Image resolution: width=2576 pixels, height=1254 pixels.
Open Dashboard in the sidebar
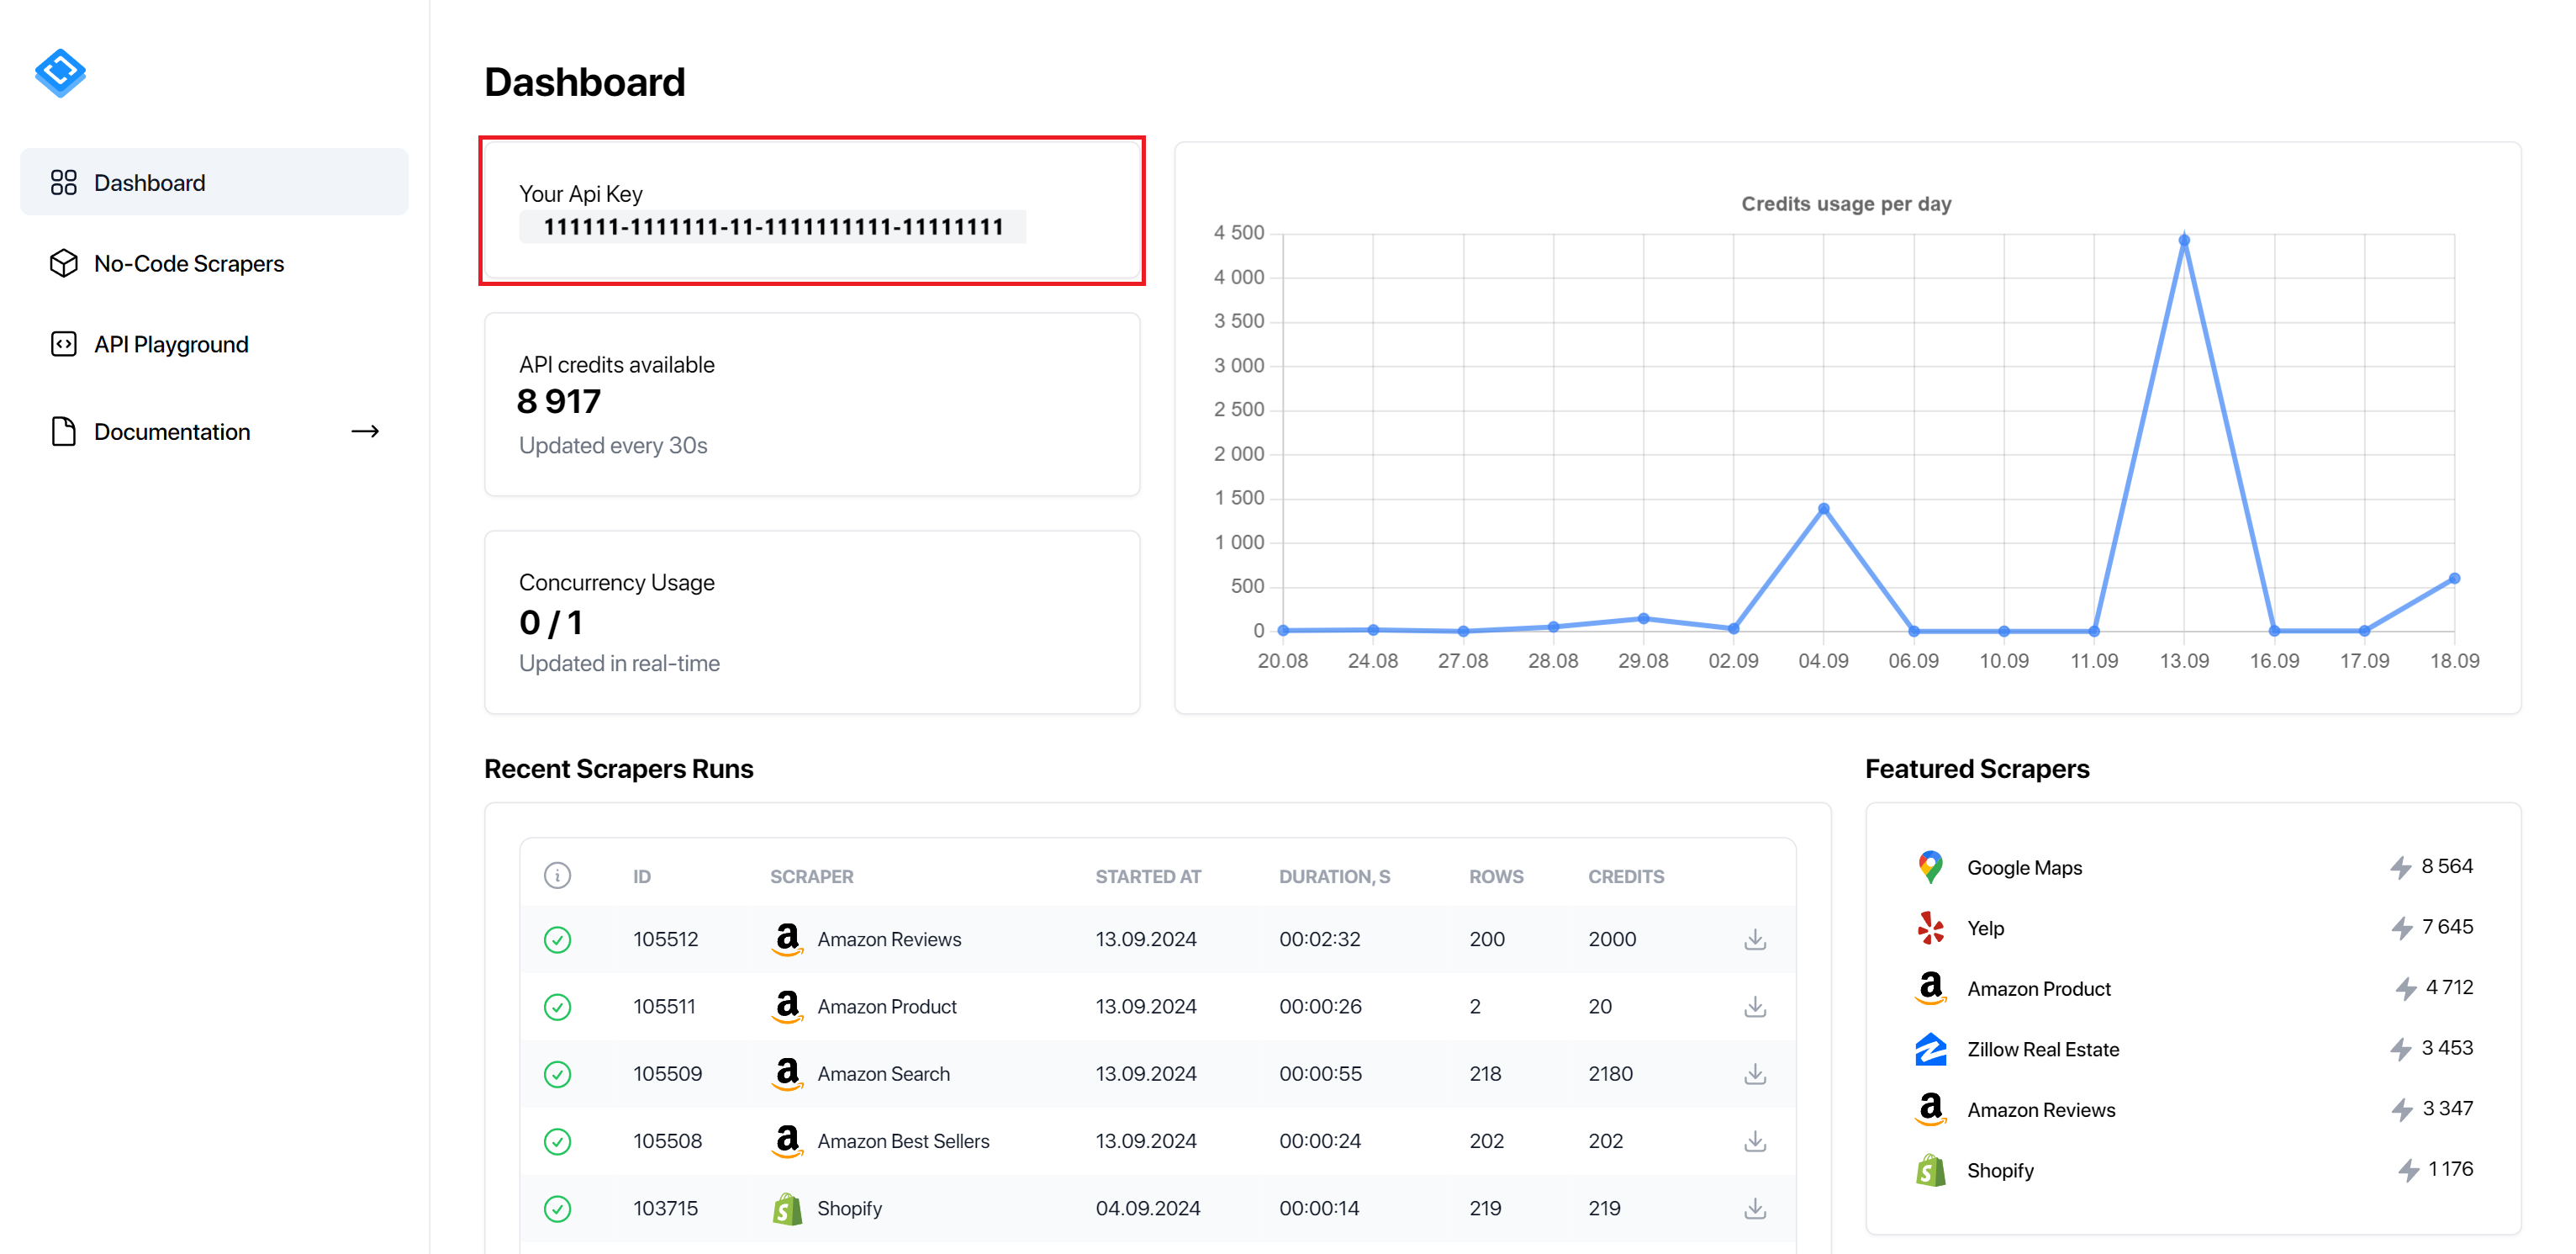point(214,182)
